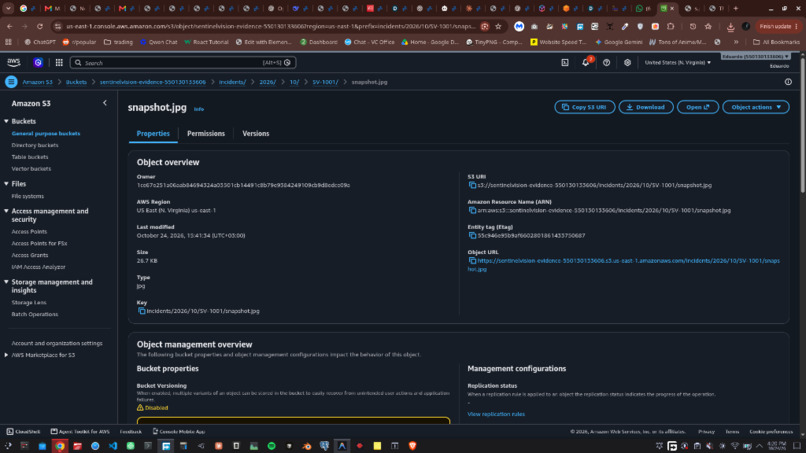Open Storage Lens in sidebar
The height and width of the screenshot is (453, 806).
29,302
